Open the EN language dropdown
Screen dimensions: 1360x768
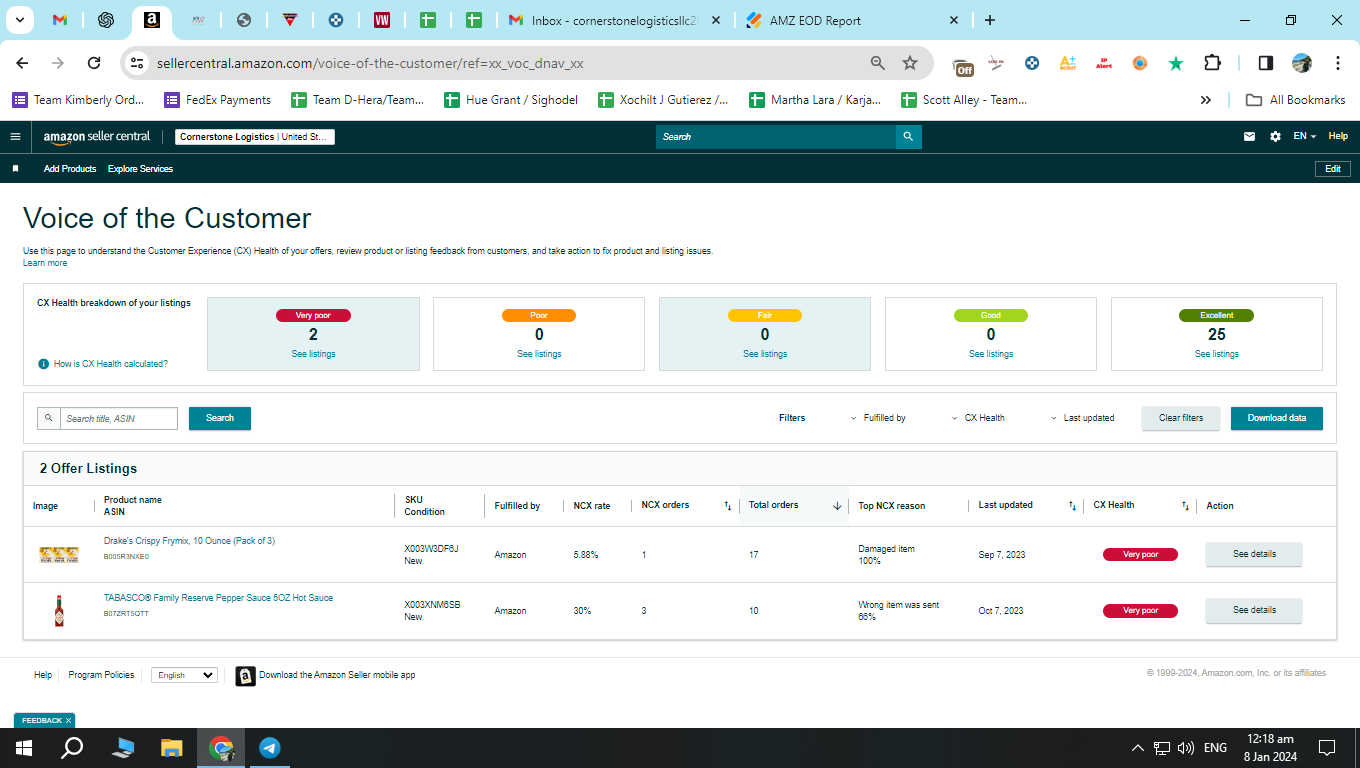coord(1304,137)
